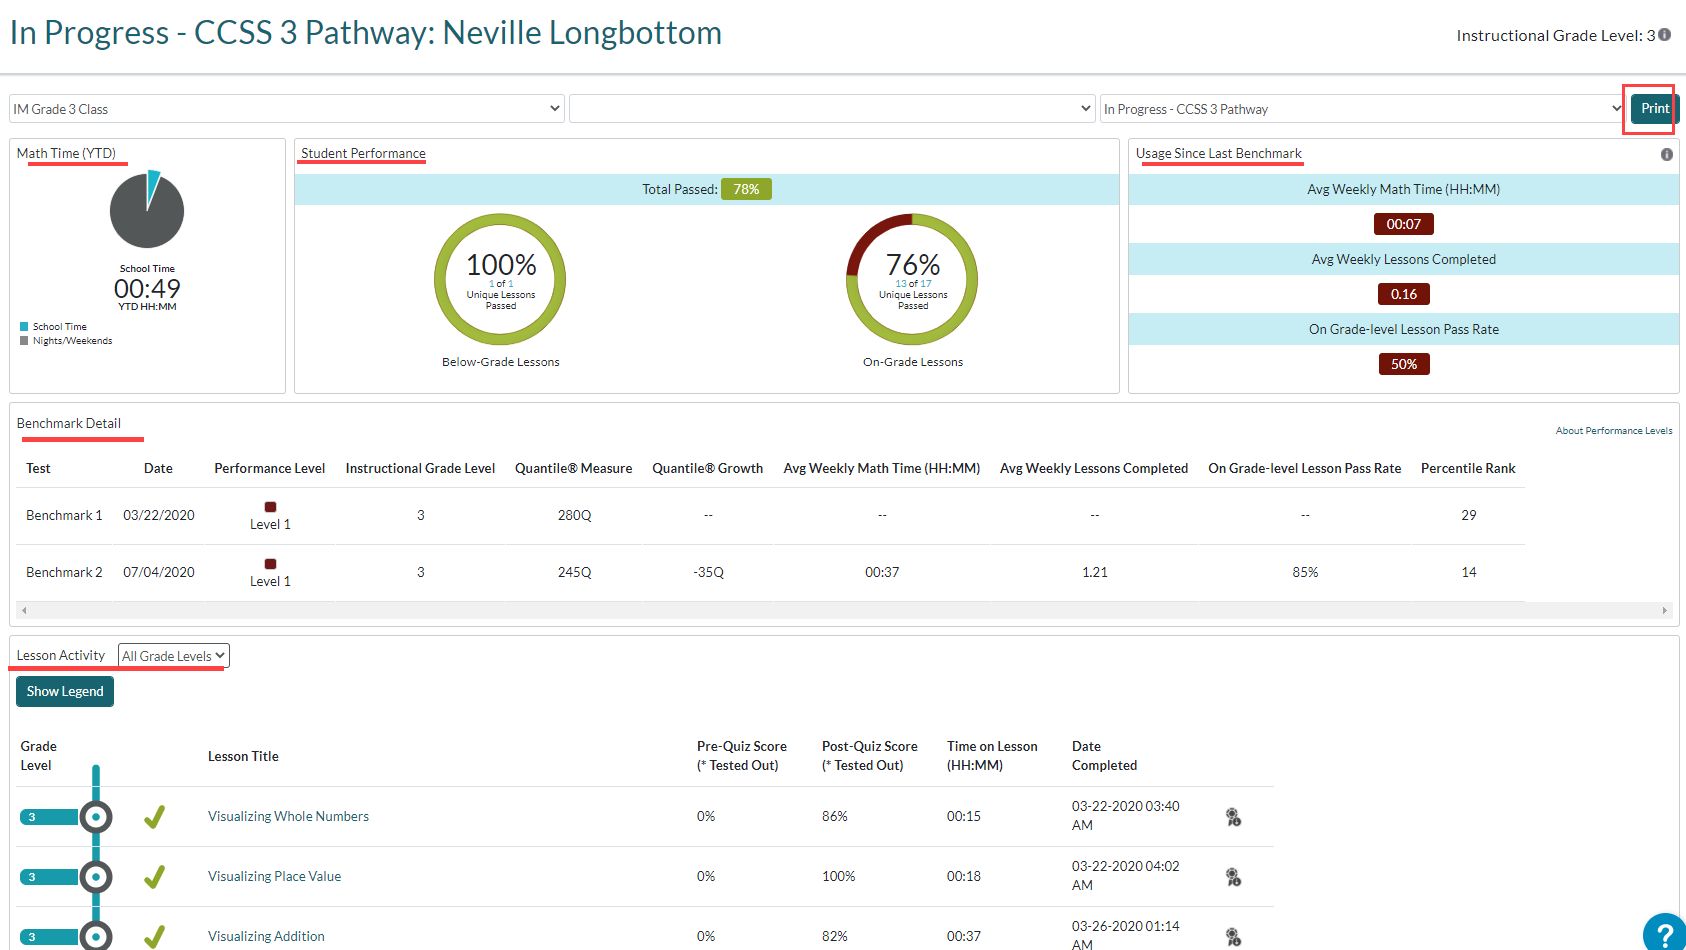
Task: Click the empty student selector field
Action: click(831, 108)
